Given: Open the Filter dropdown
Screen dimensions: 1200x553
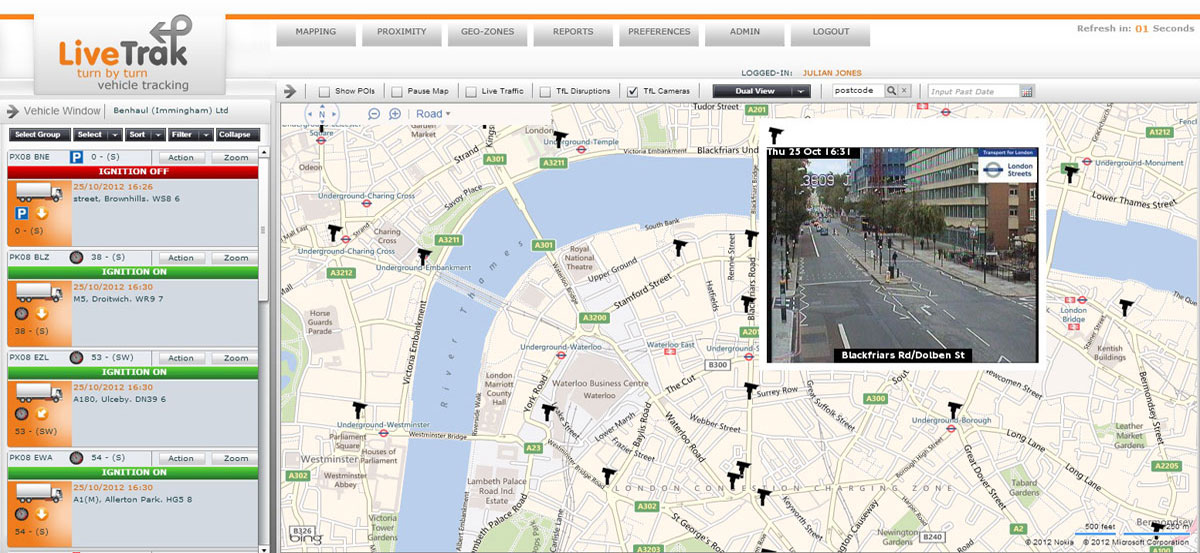Looking at the screenshot, I should pyautogui.click(x=191, y=134).
